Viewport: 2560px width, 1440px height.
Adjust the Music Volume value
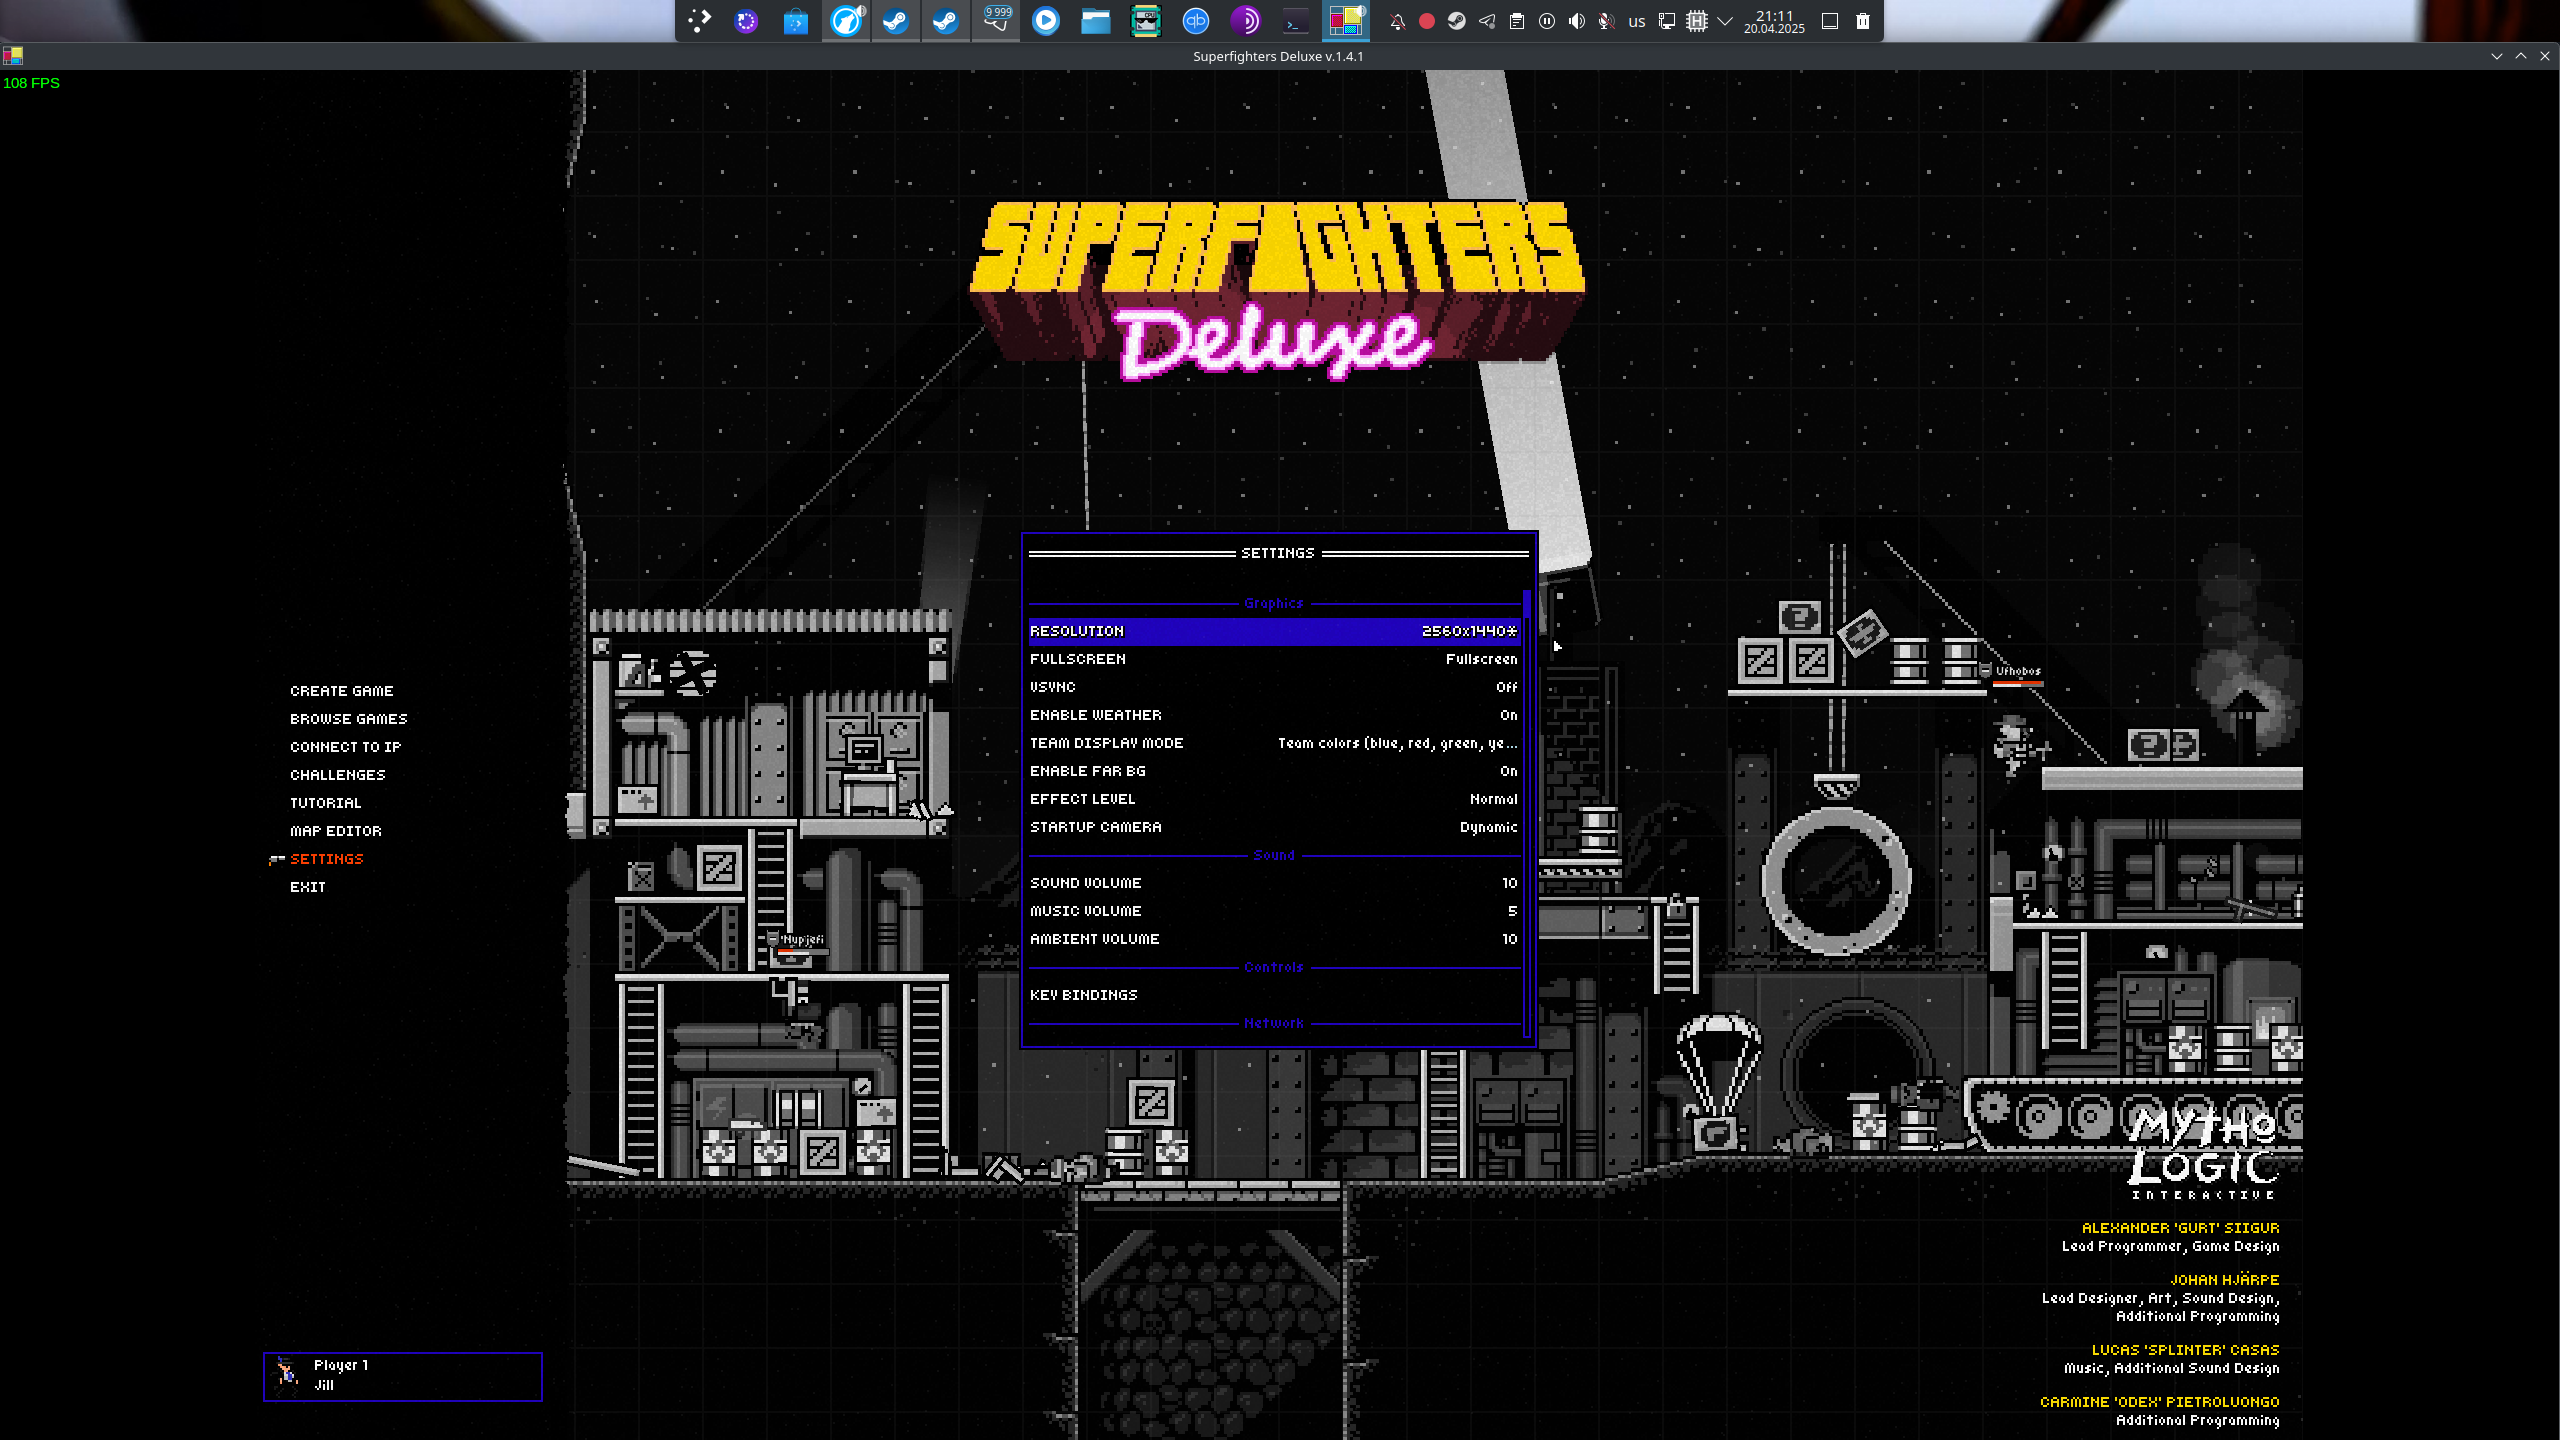(1273, 911)
